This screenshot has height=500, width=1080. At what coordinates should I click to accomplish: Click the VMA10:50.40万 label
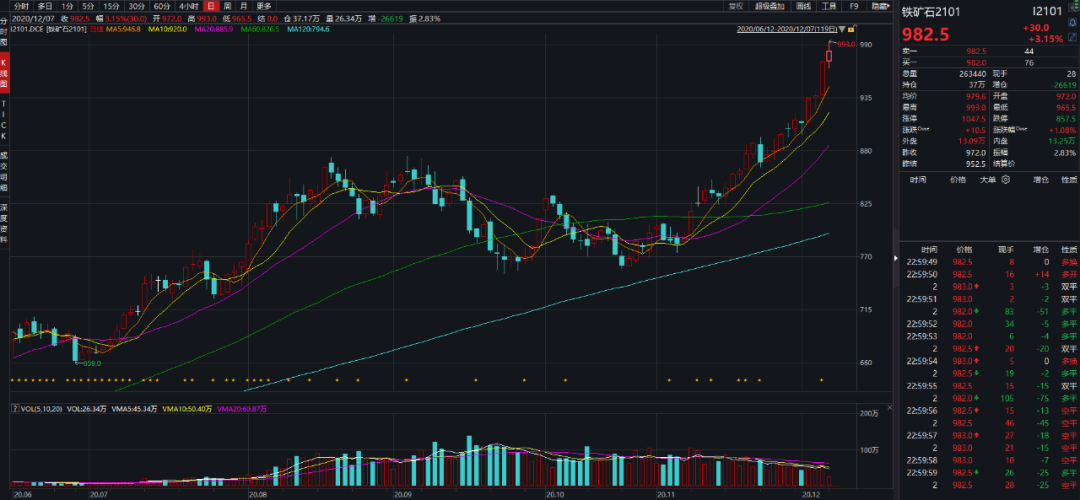[x=185, y=408]
